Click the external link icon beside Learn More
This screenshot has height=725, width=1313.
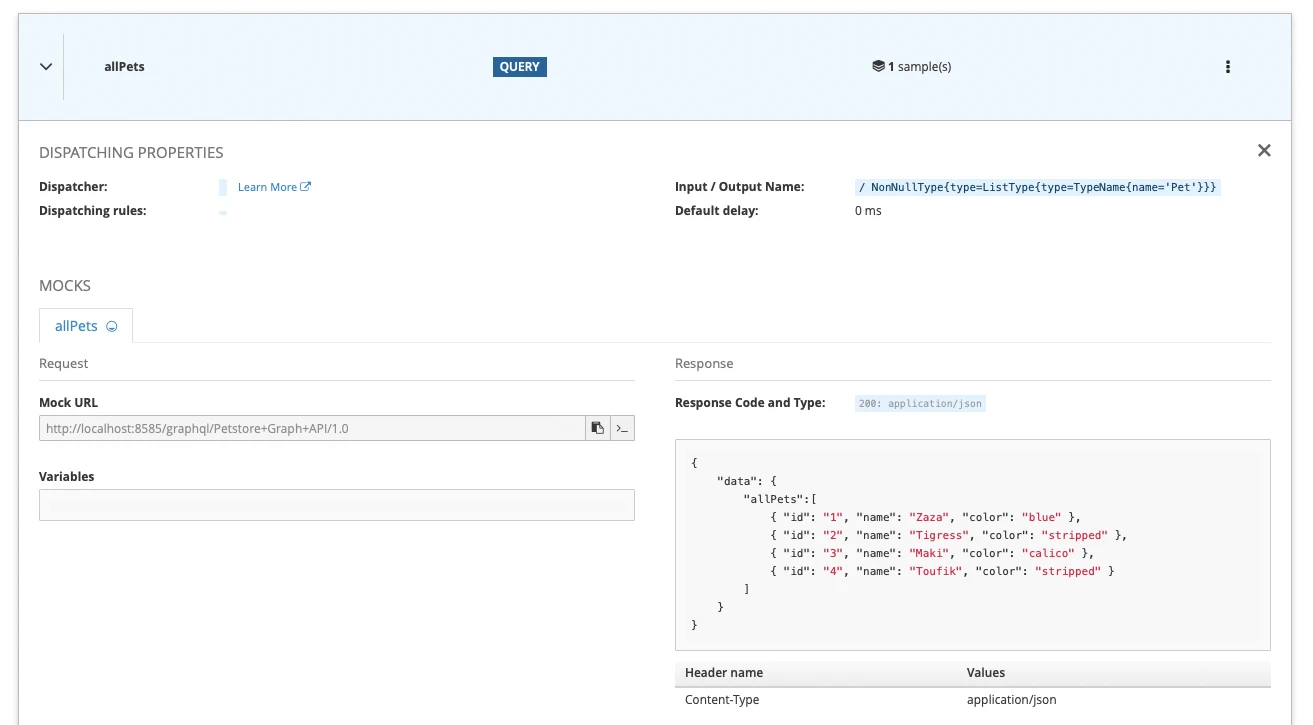(306, 187)
